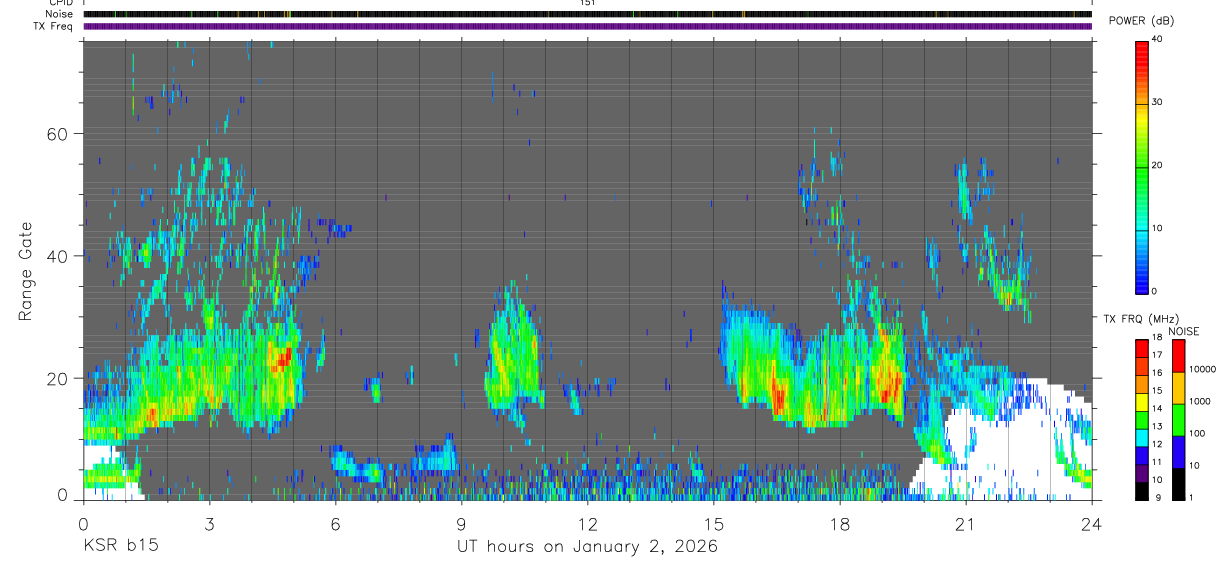Click the purple TX Freq strip
The image size is (1228, 567).
point(588,26)
